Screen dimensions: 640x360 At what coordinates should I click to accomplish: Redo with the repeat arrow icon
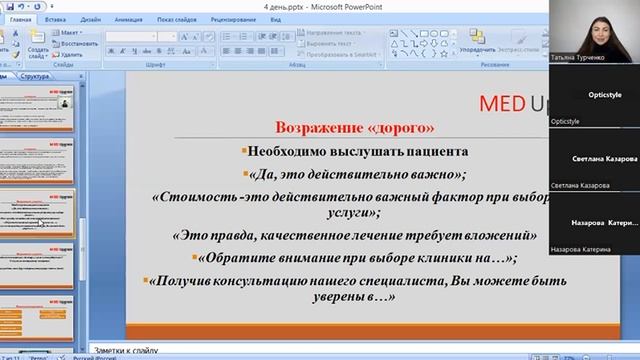coord(37,7)
